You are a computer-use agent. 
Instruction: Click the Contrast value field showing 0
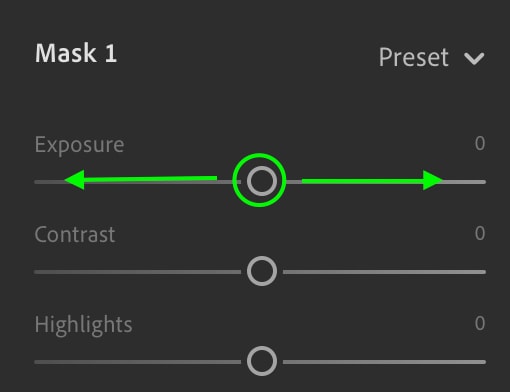pyautogui.click(x=480, y=233)
